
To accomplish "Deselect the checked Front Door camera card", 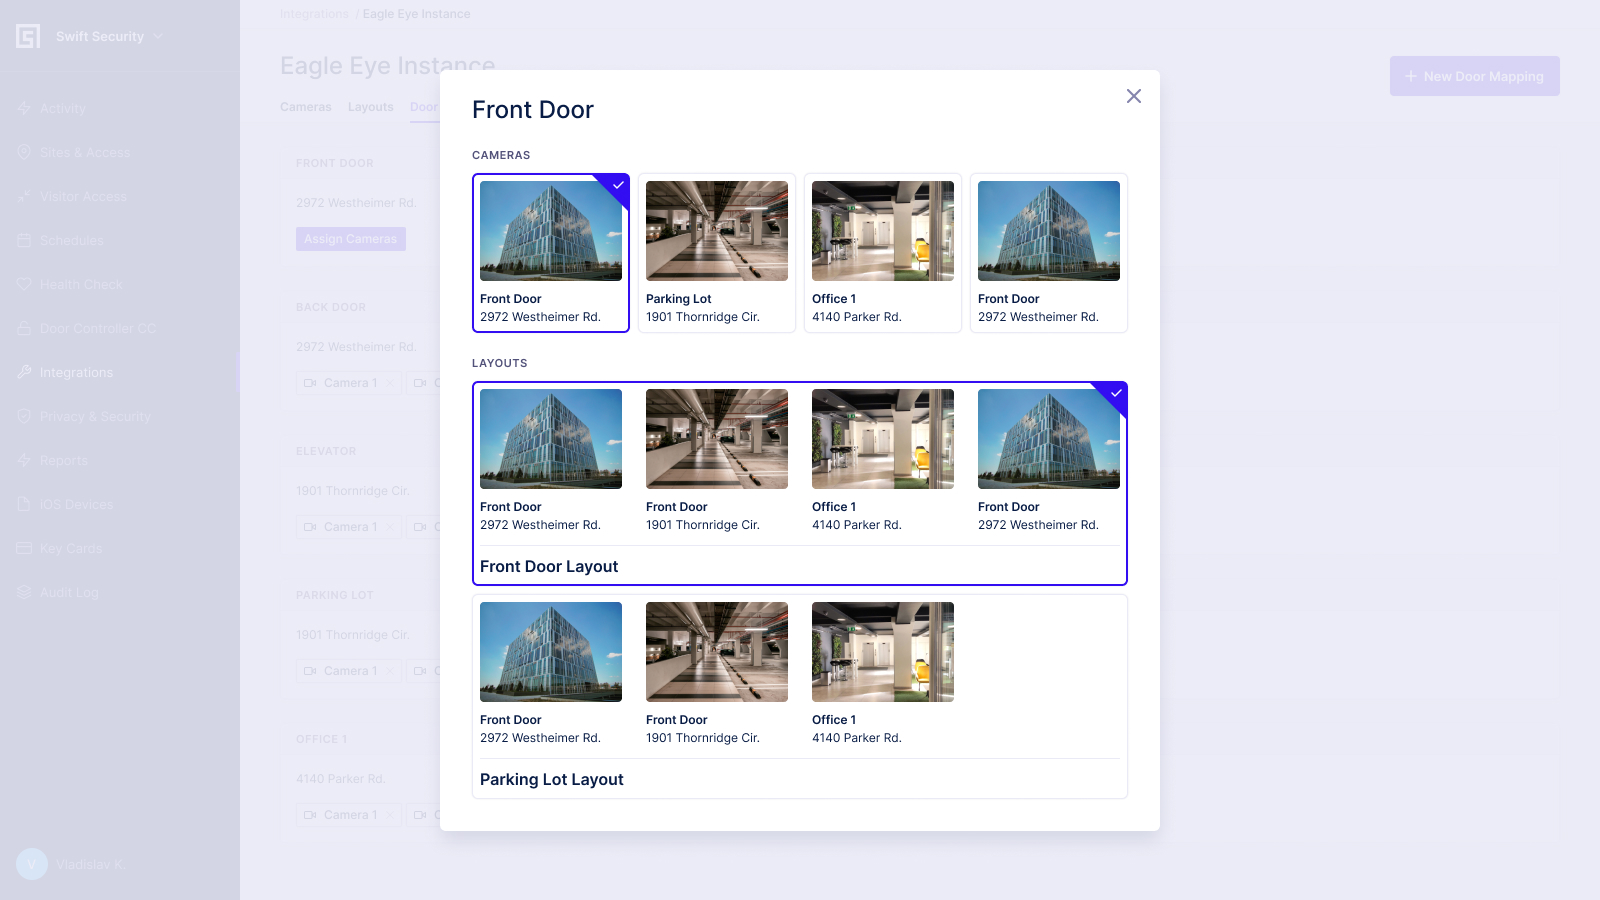I will (550, 252).
